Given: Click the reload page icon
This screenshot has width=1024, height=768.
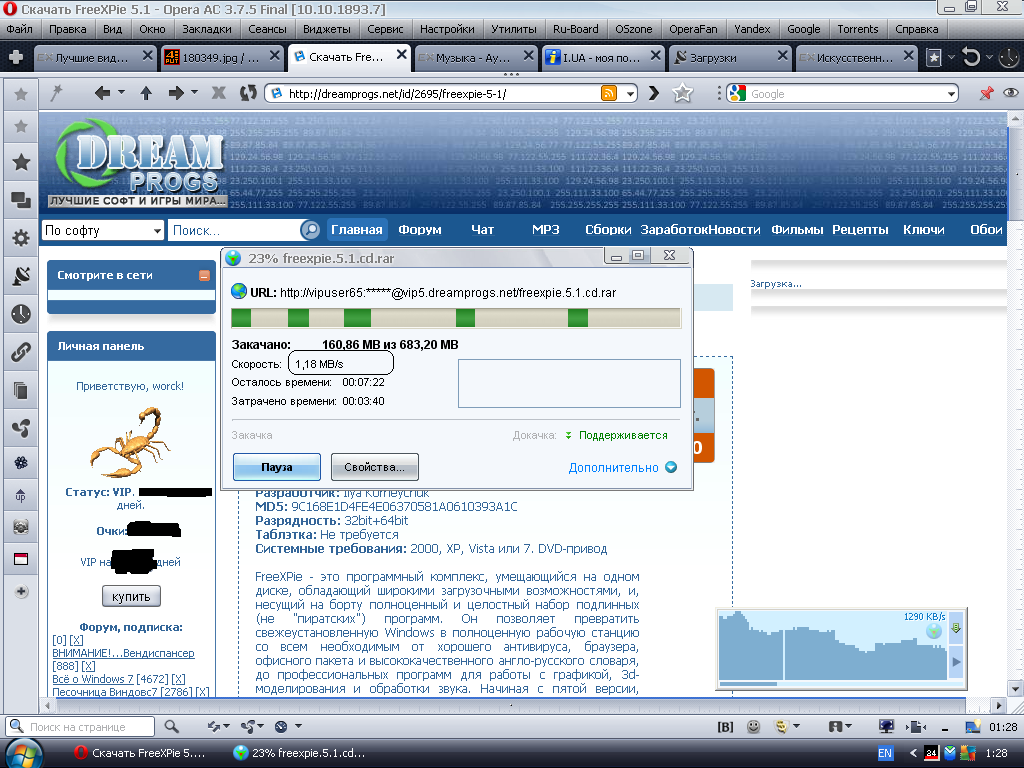Looking at the screenshot, I should point(248,93).
